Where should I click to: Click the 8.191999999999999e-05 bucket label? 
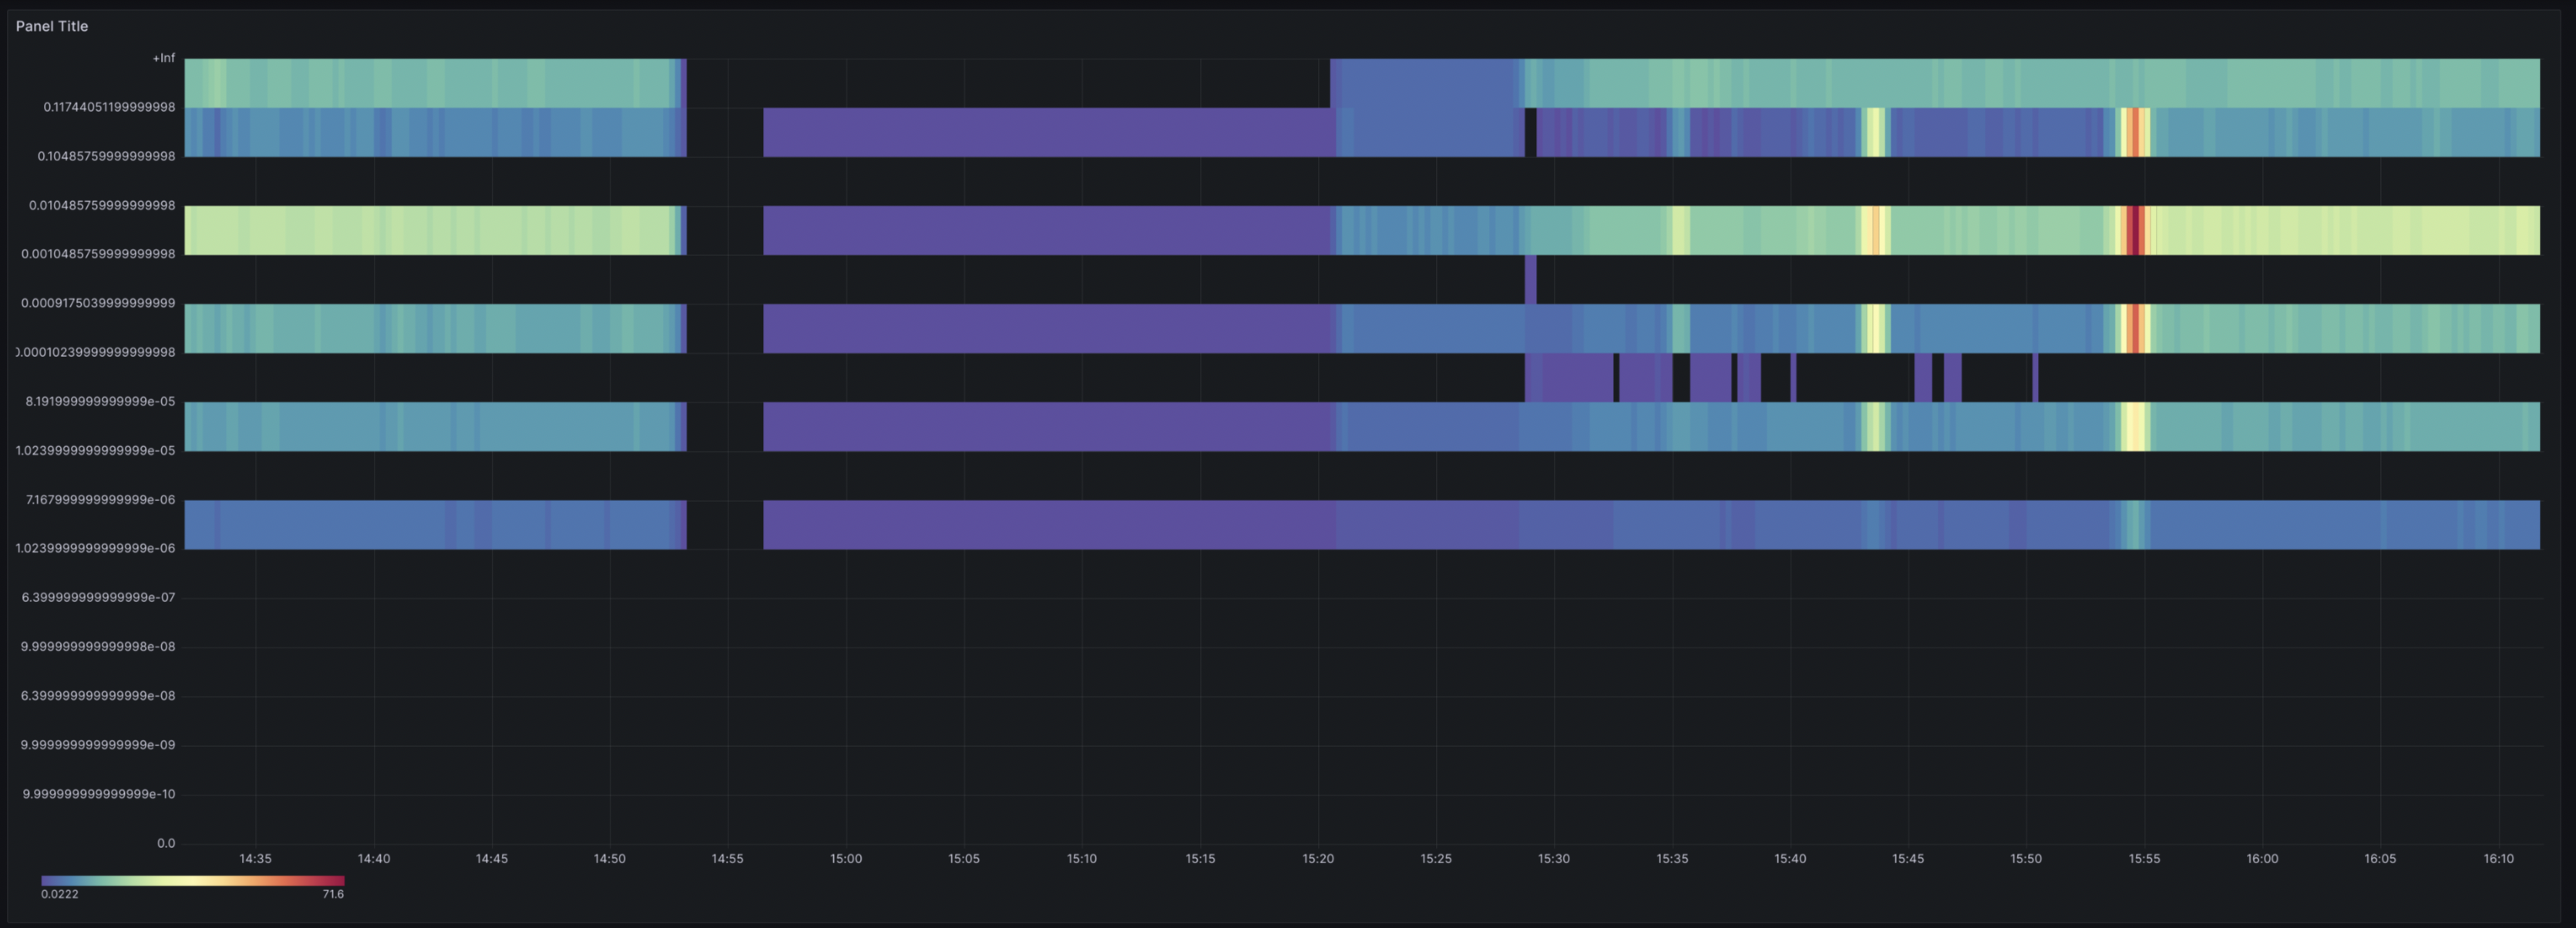point(98,401)
